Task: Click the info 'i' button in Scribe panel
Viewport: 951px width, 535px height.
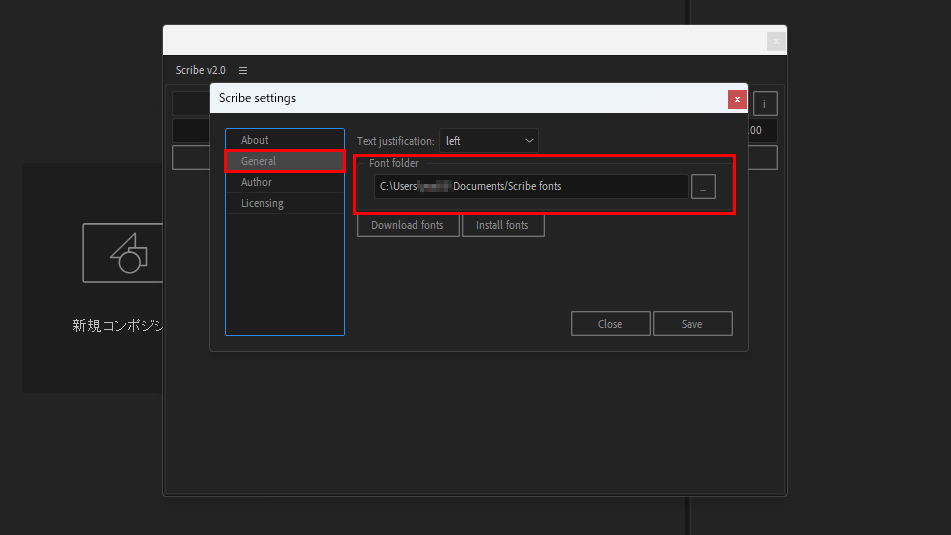Action: tap(765, 104)
